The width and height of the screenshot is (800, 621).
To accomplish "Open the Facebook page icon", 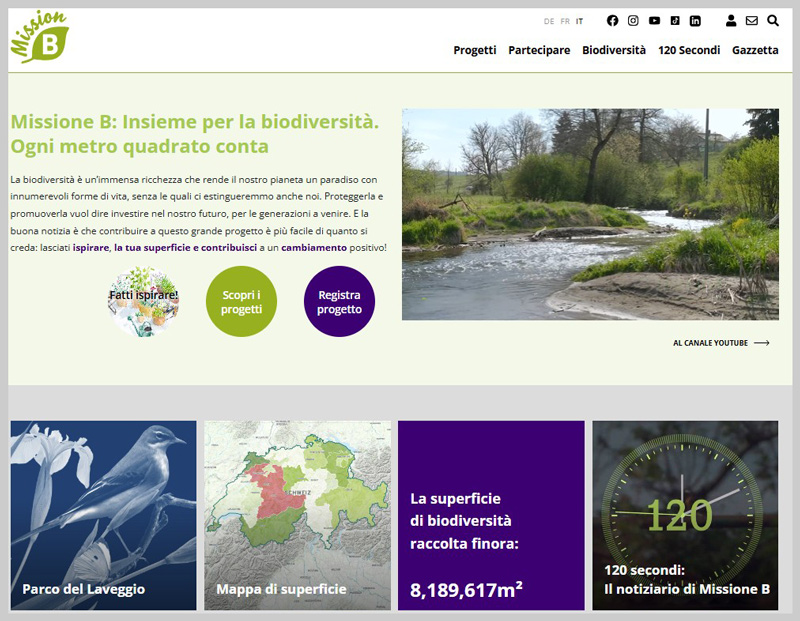I will click(613, 21).
